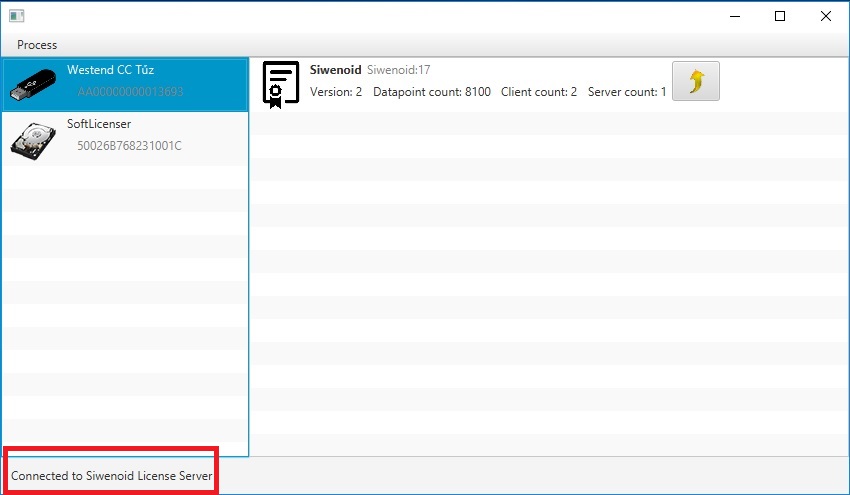Click the Version: 2 label
Image resolution: width=850 pixels, height=495 pixels.
[336, 92]
